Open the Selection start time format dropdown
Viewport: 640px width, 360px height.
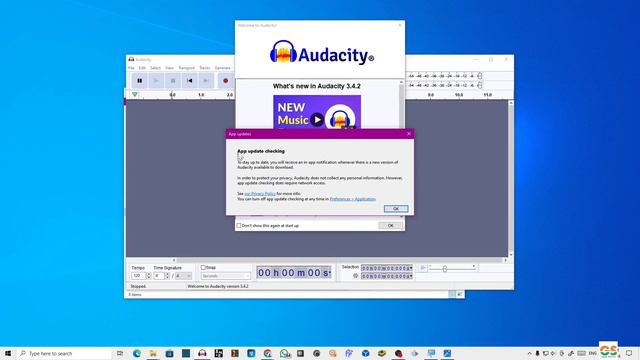[x=411, y=268]
